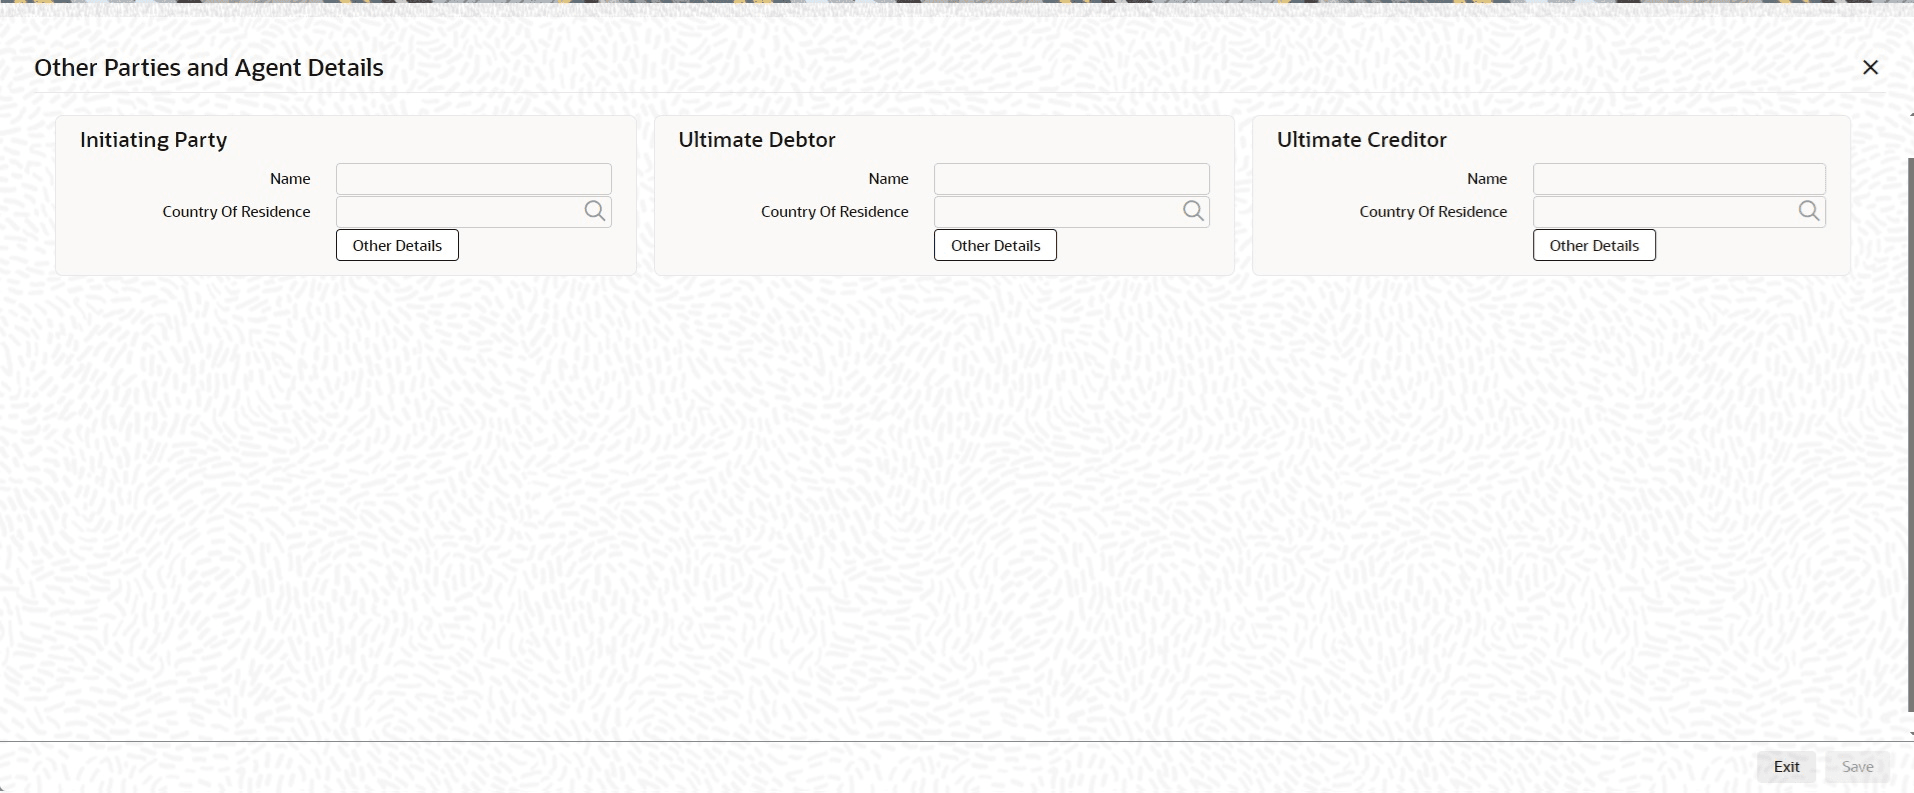
Task: Click the Other Parties and Agent Details title
Action: click(x=209, y=68)
